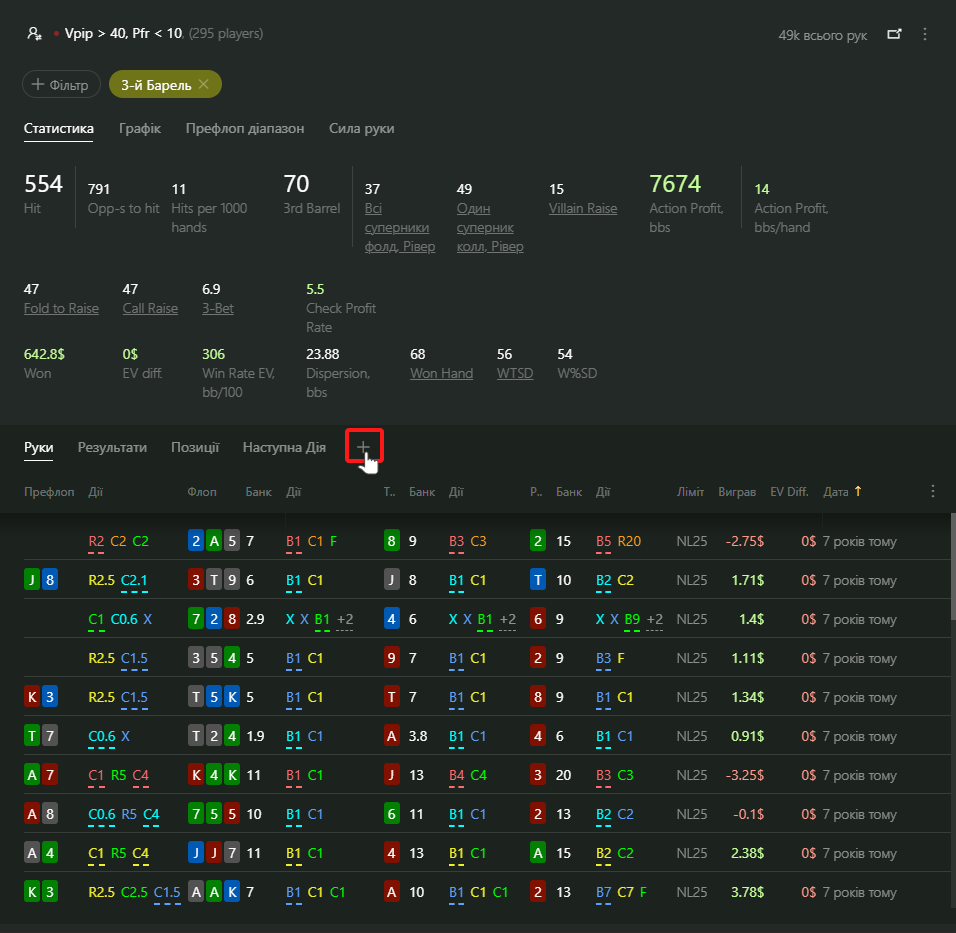Click the Won Hand stat link
The image size is (956, 933).
441,373
